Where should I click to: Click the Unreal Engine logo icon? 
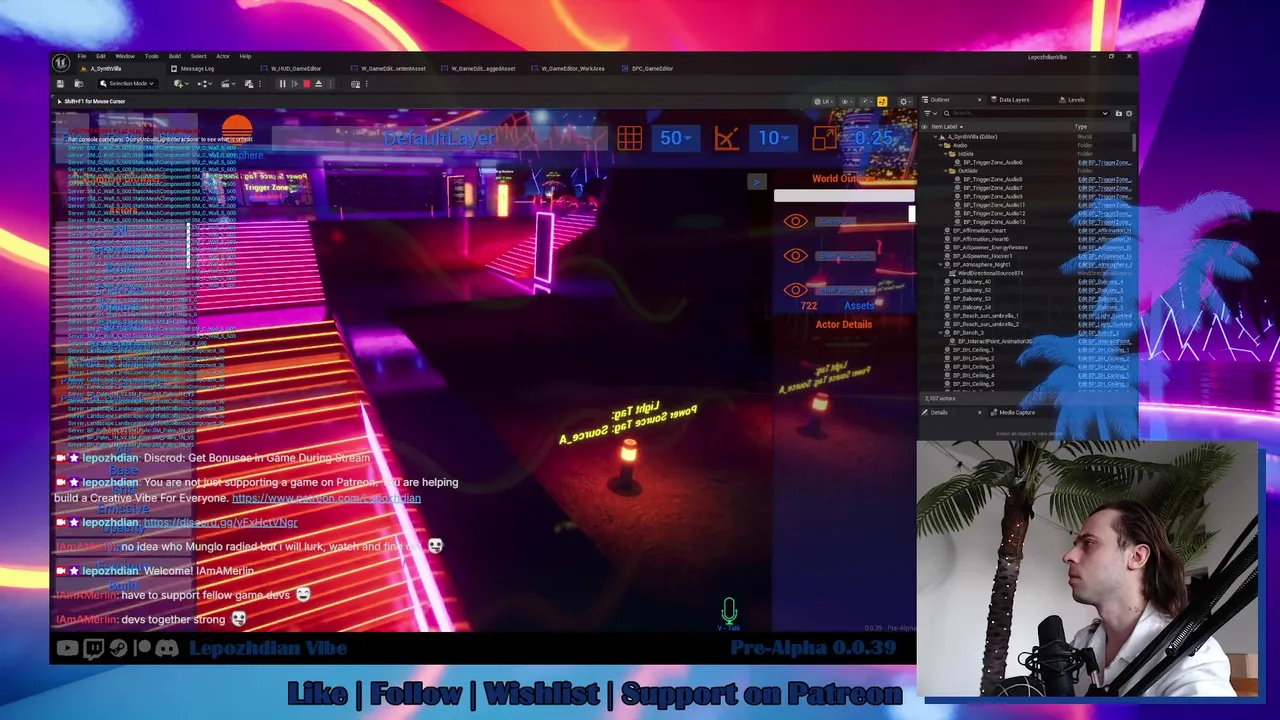[x=61, y=62]
